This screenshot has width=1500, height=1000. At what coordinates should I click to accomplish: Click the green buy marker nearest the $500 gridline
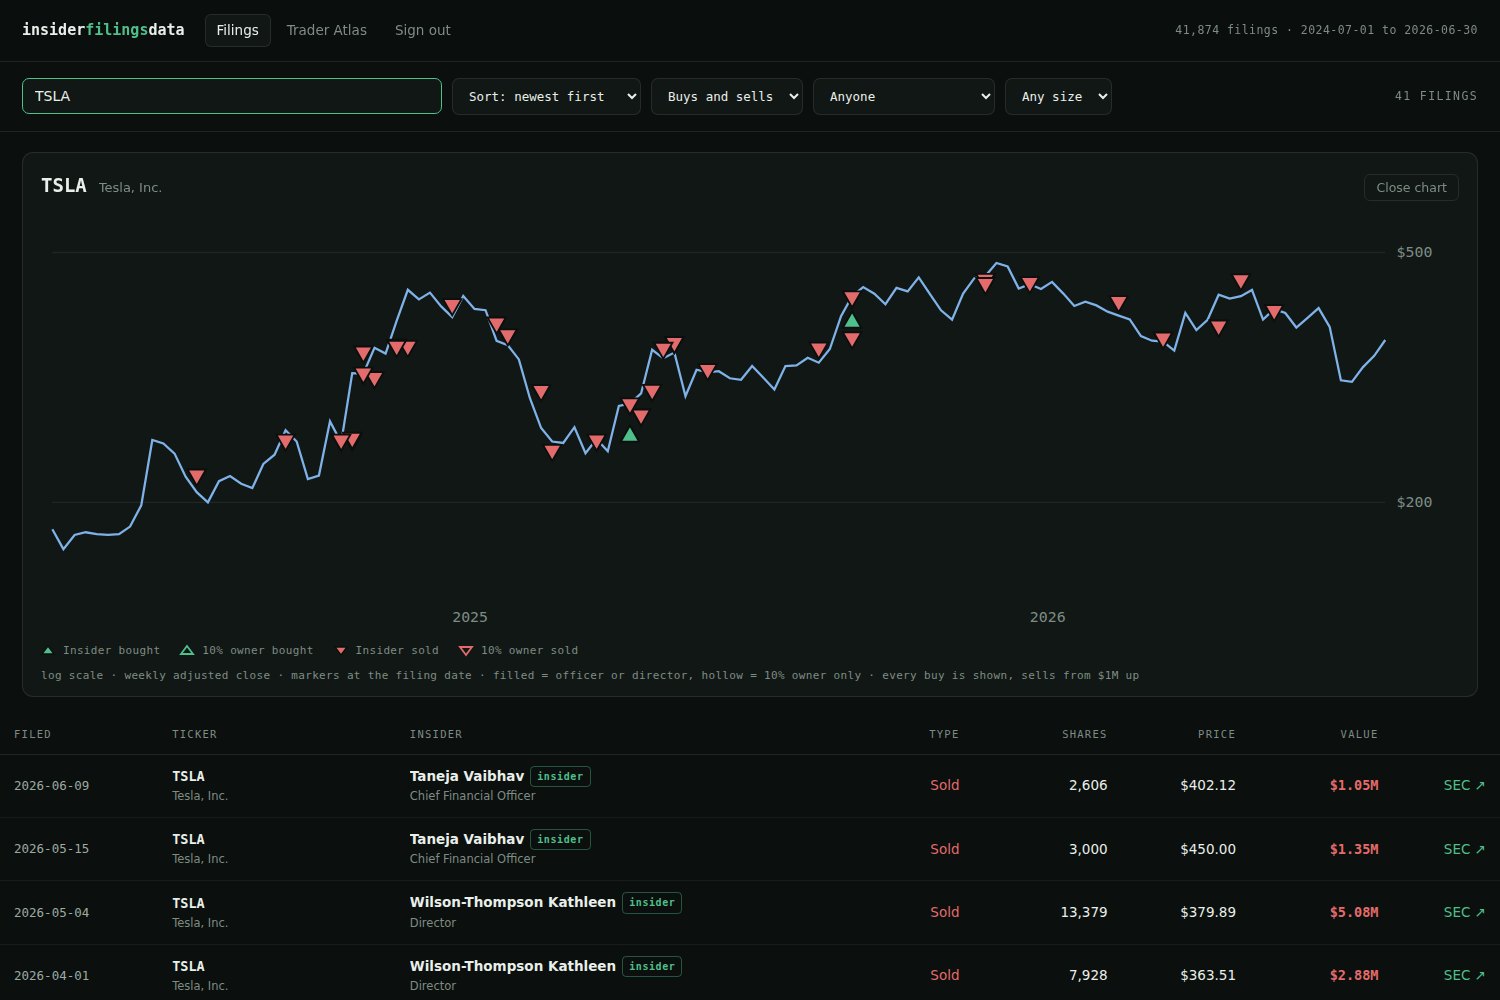[x=852, y=320]
